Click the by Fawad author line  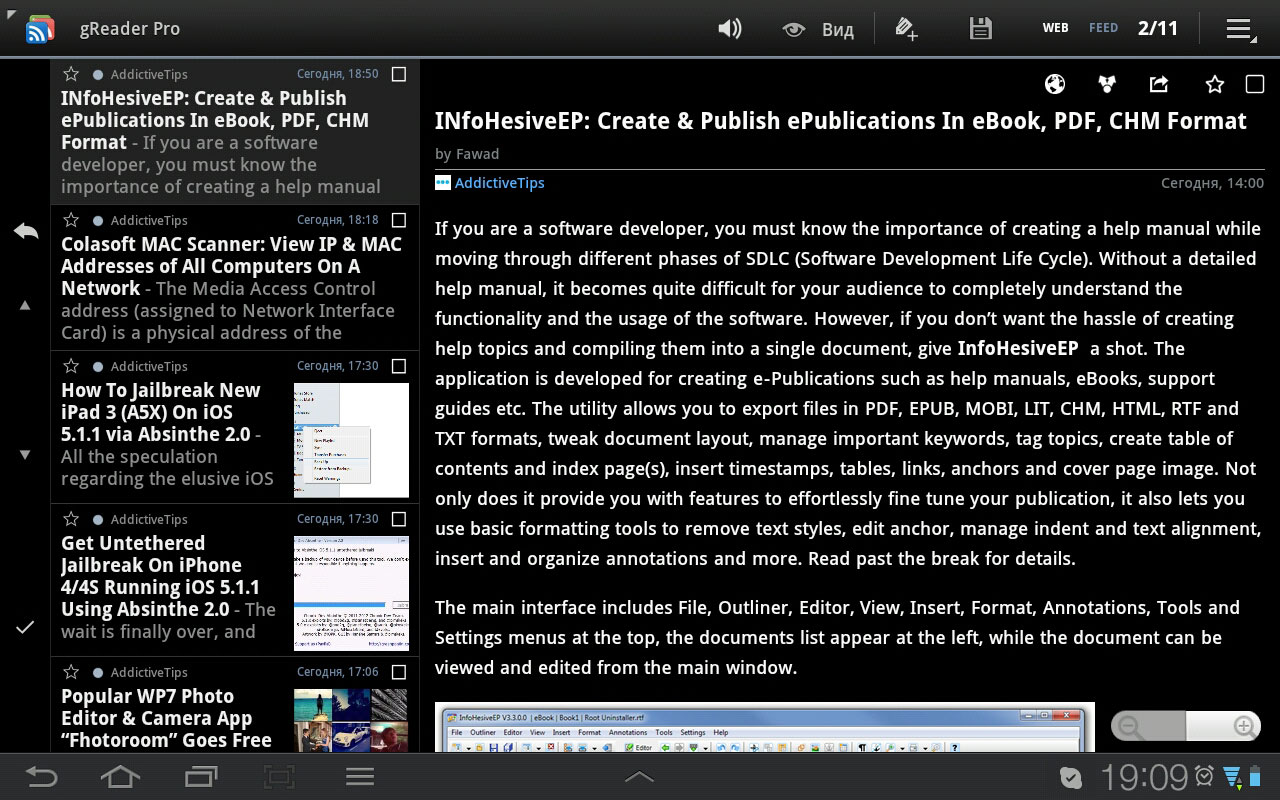[467, 154]
